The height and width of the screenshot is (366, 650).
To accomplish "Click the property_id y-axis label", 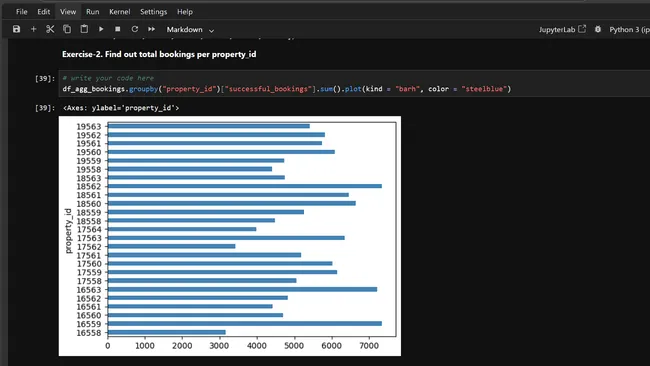I will [x=68, y=230].
